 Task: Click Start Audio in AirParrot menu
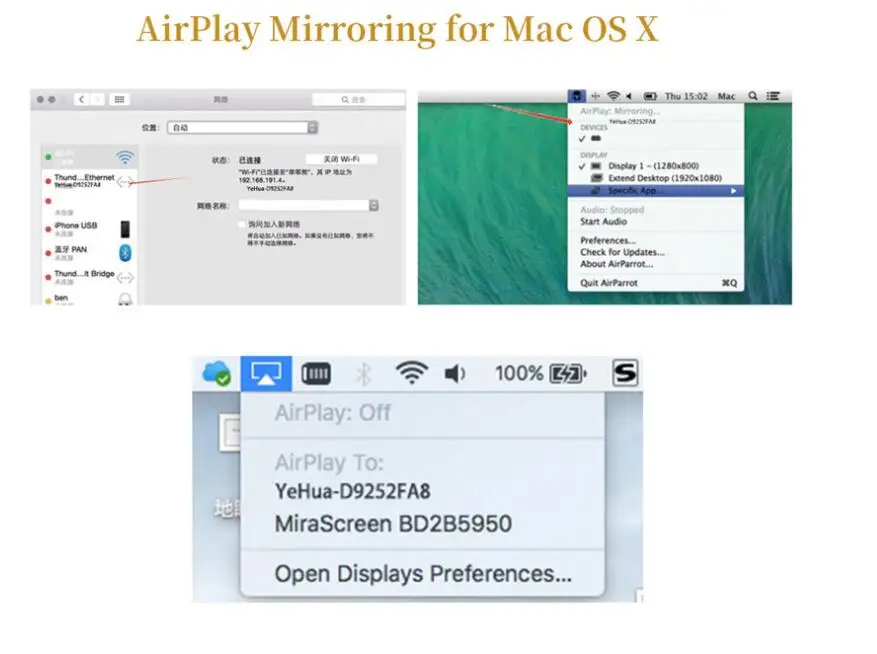coord(603,222)
